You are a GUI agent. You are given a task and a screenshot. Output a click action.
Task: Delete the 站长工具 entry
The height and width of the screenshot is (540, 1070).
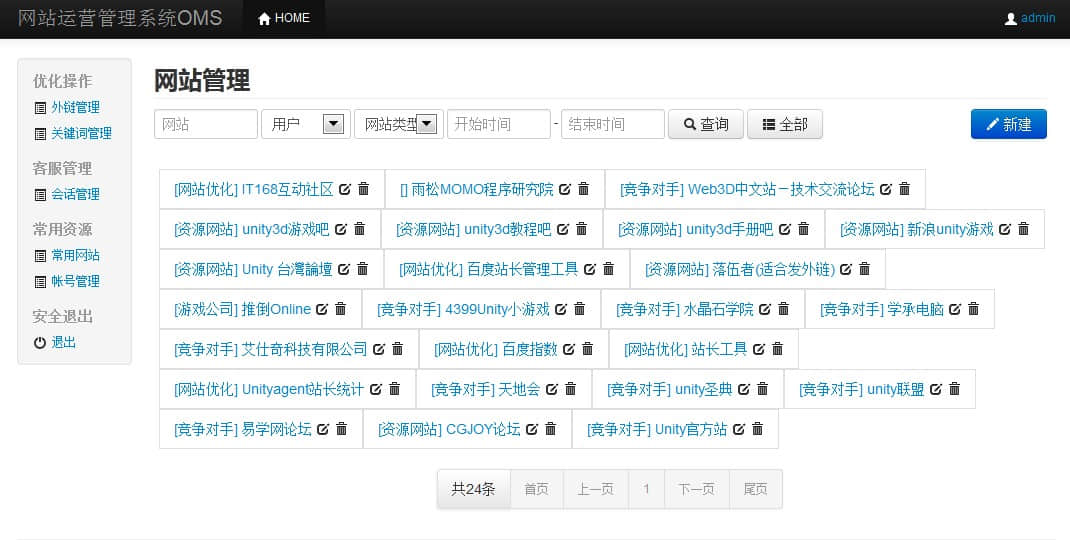[777, 348]
